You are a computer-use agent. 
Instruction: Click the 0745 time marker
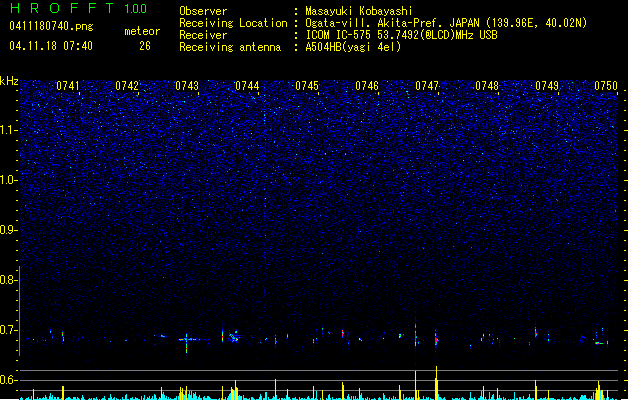click(307, 86)
